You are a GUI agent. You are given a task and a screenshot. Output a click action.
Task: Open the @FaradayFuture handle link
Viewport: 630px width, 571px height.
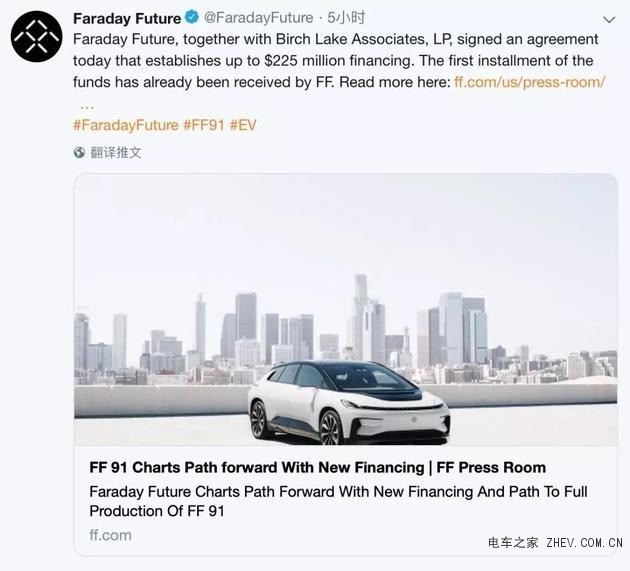[x=258, y=18]
